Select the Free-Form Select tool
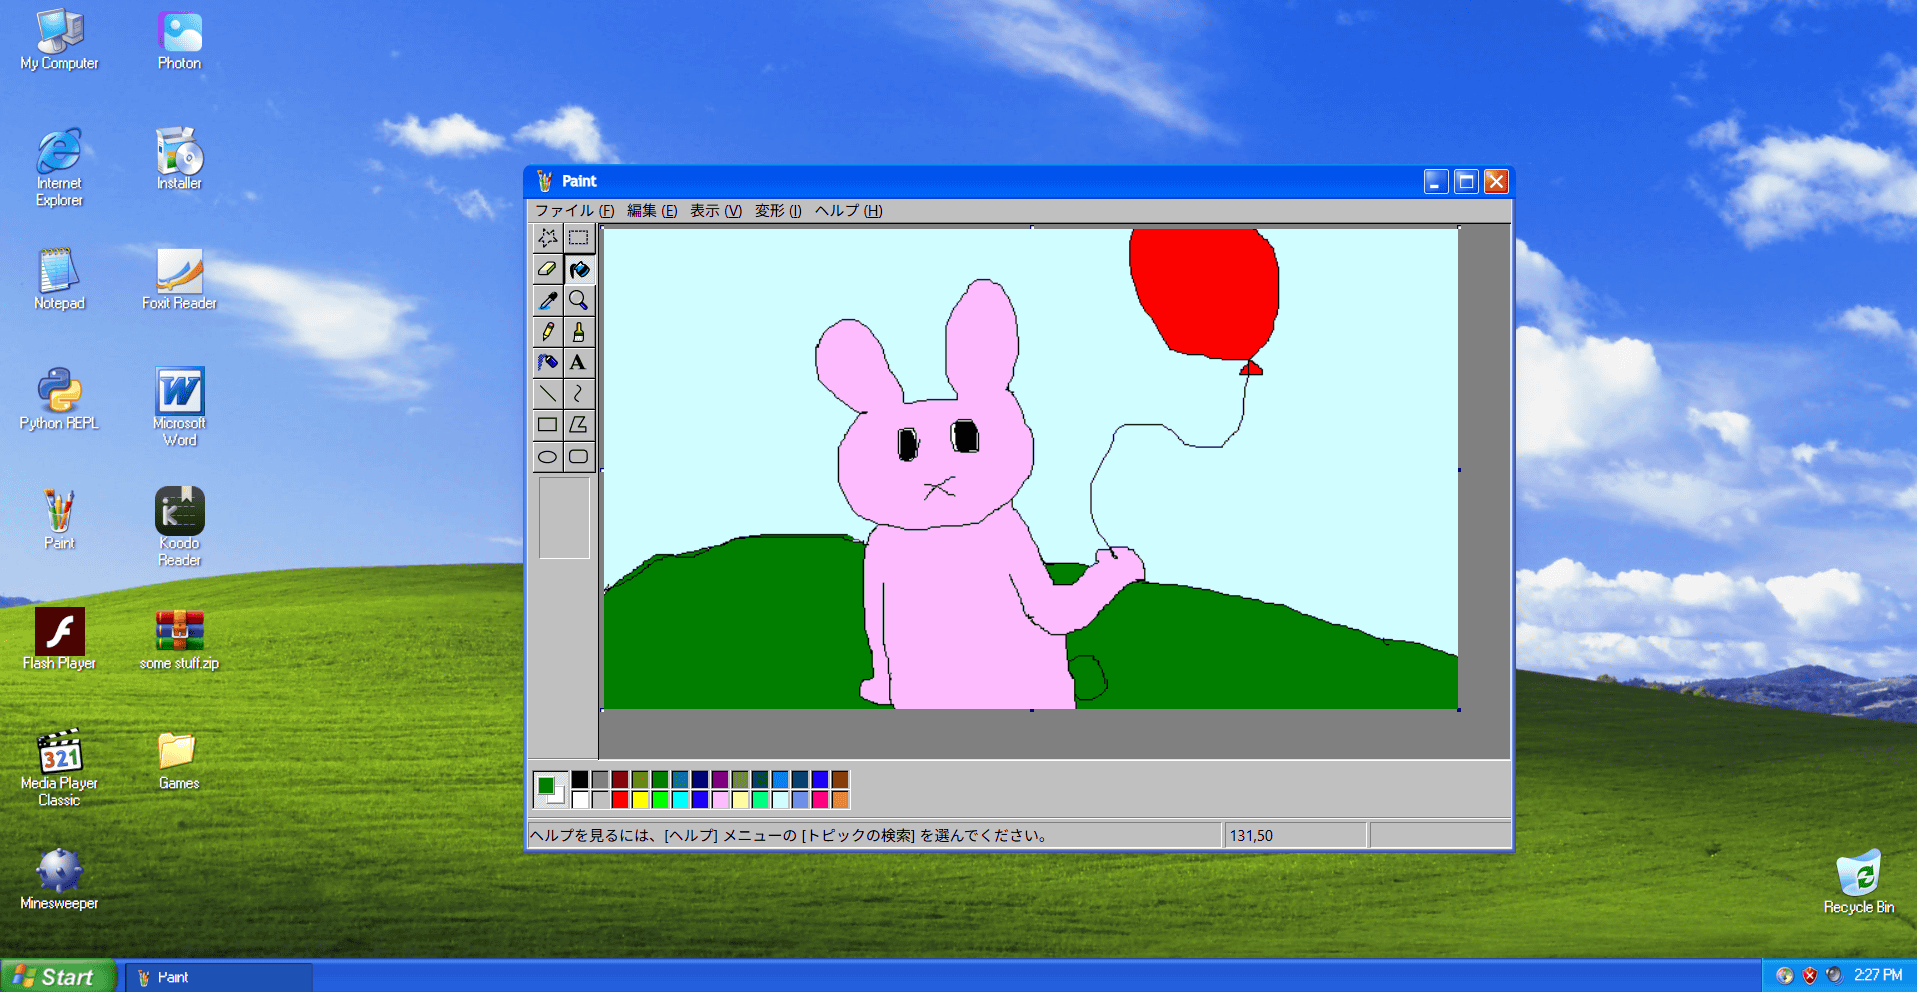The image size is (1917, 992). (548, 238)
